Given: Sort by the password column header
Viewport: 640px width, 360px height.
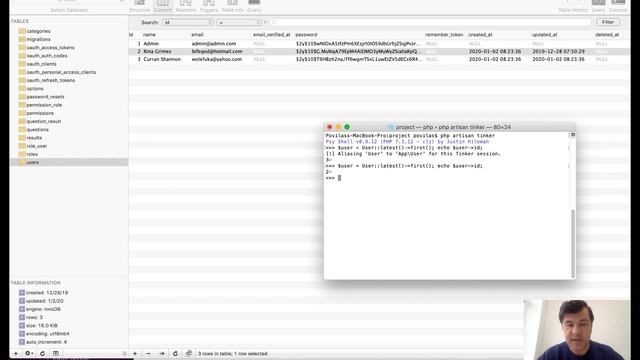Looking at the screenshot, I should click(x=306, y=35).
